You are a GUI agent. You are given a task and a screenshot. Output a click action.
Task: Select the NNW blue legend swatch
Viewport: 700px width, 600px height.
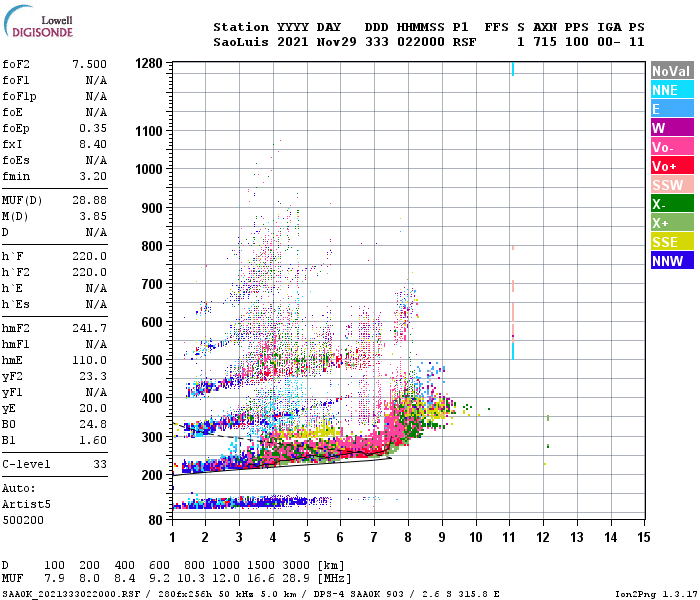[672, 261]
